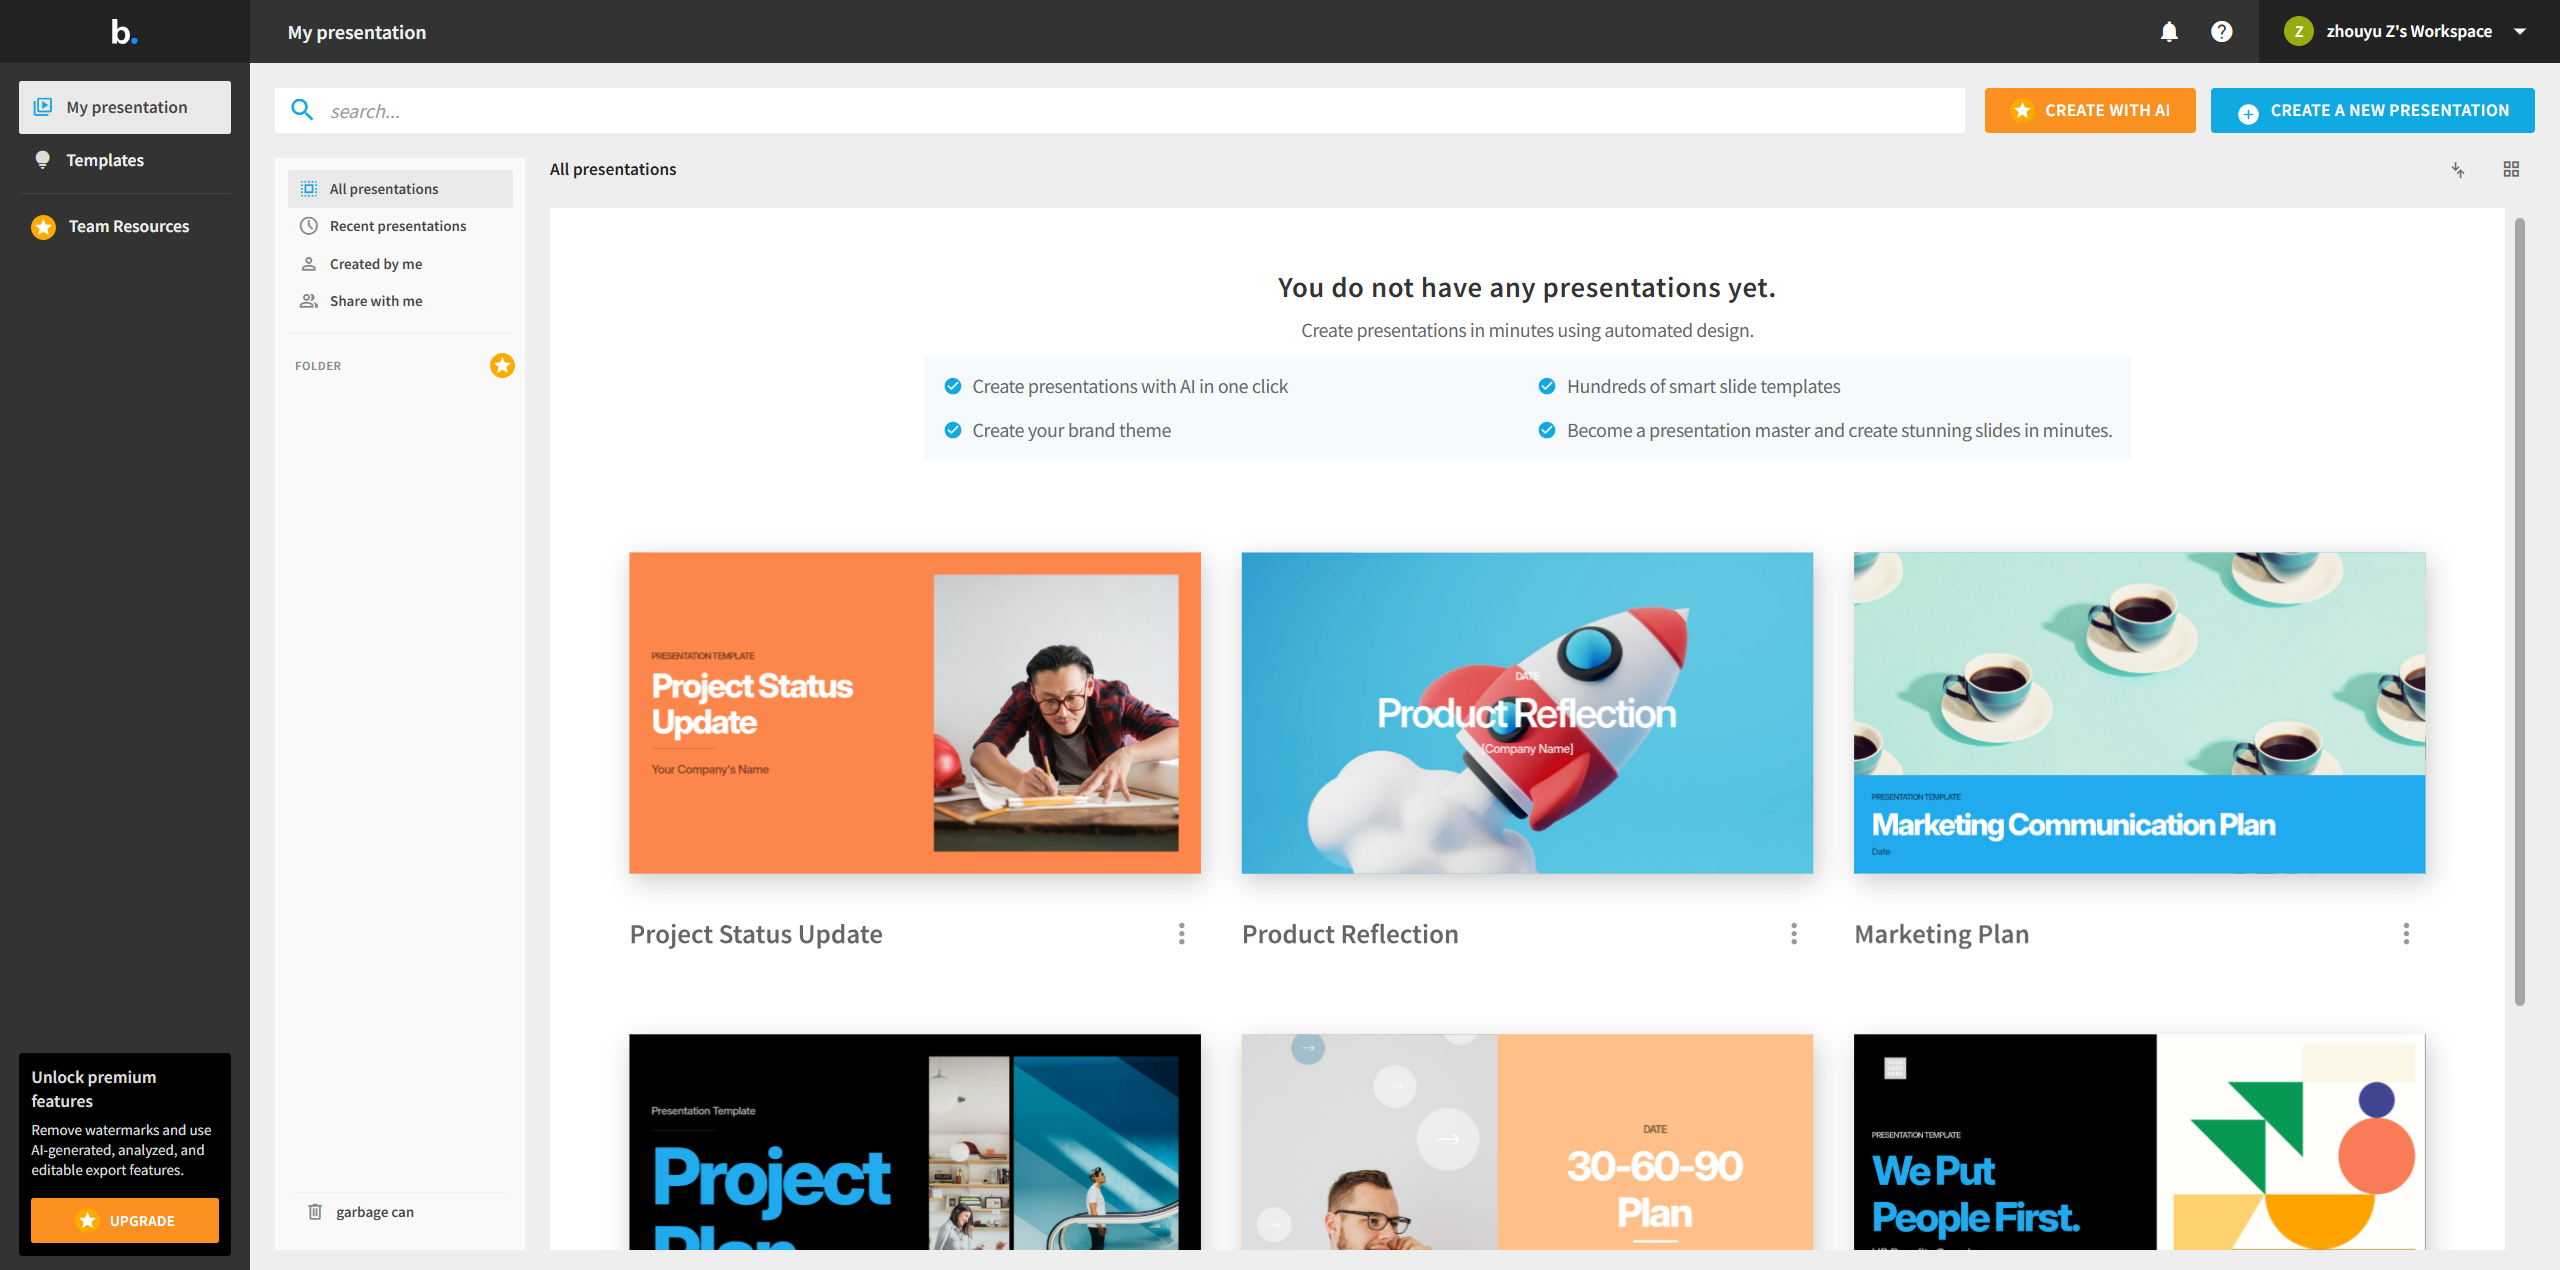Viewport: 2560px width, 1270px height.
Task: Click the Upgrade button
Action: click(125, 1221)
